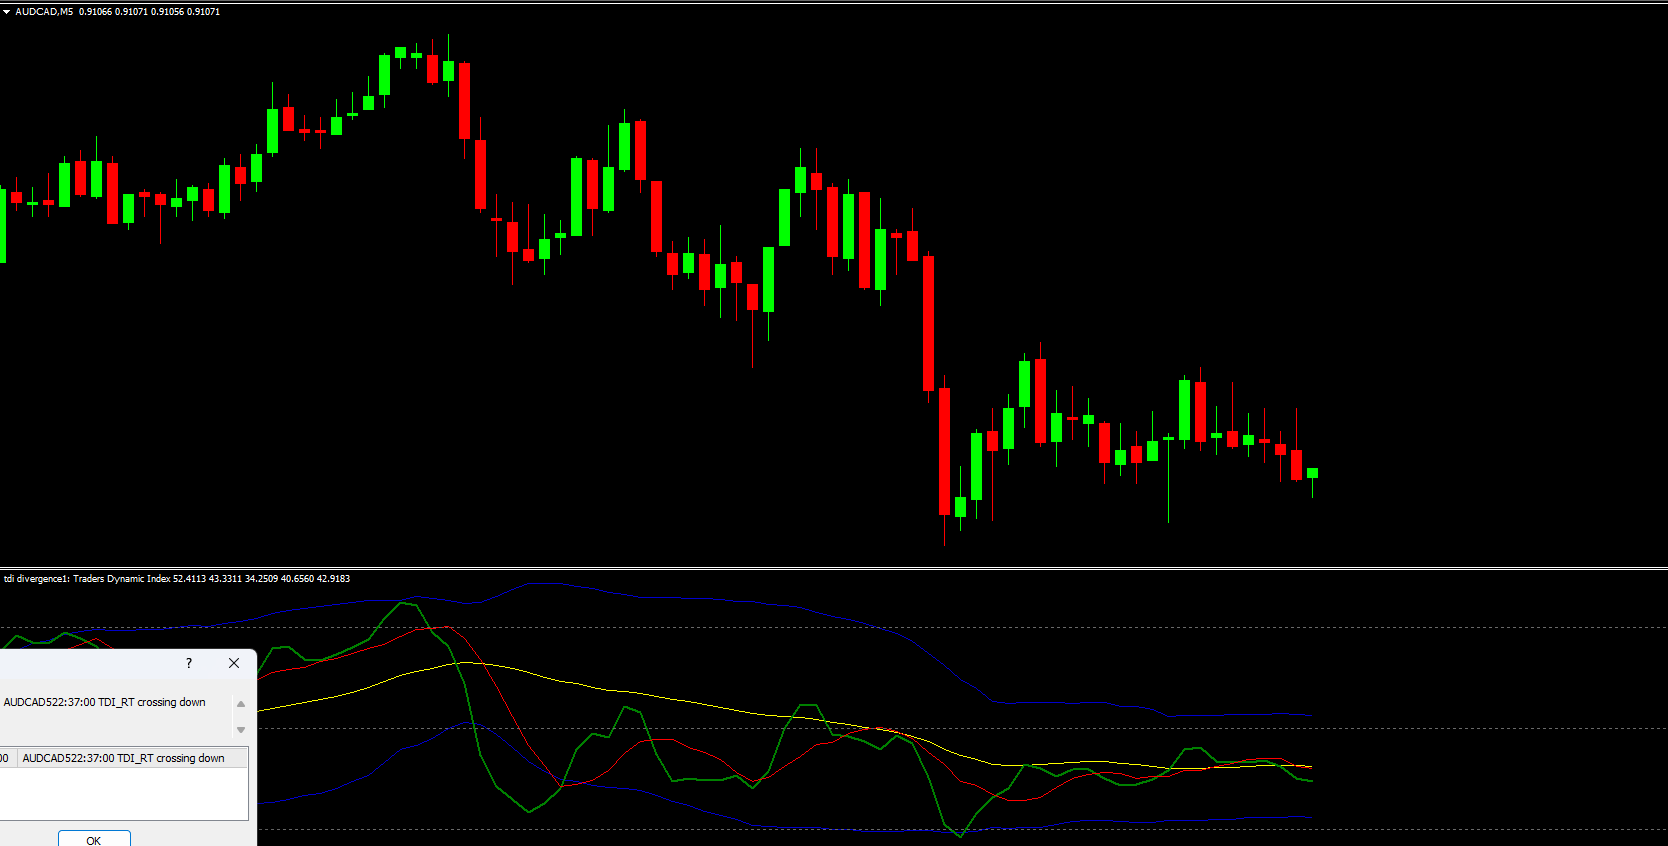
Task: Click the time column cell in alert row
Action: (5, 758)
